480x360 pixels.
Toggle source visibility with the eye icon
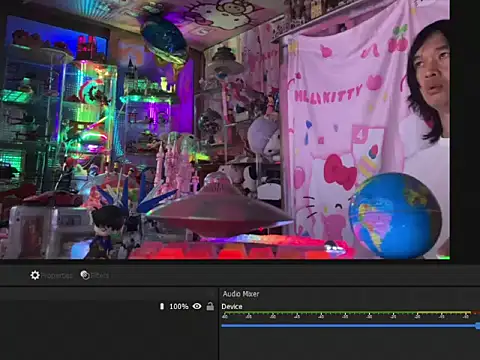[x=197, y=306]
